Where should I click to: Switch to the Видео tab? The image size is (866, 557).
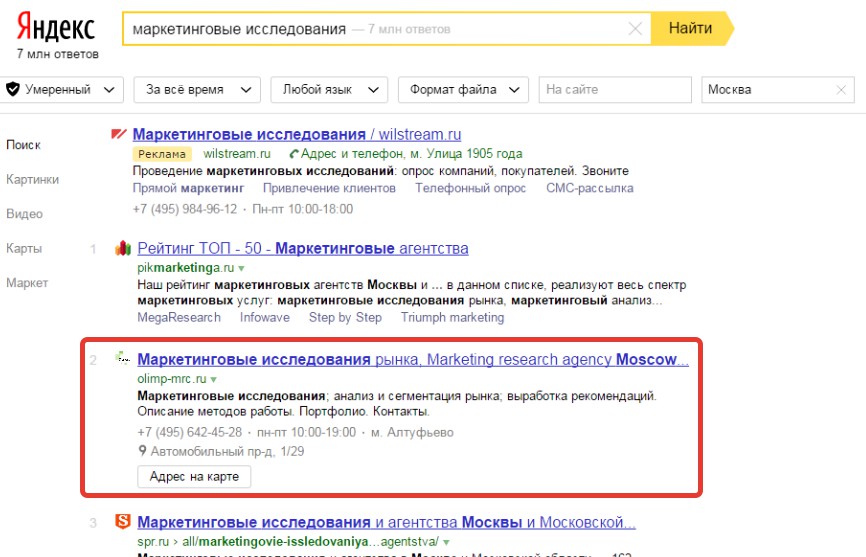point(24,214)
